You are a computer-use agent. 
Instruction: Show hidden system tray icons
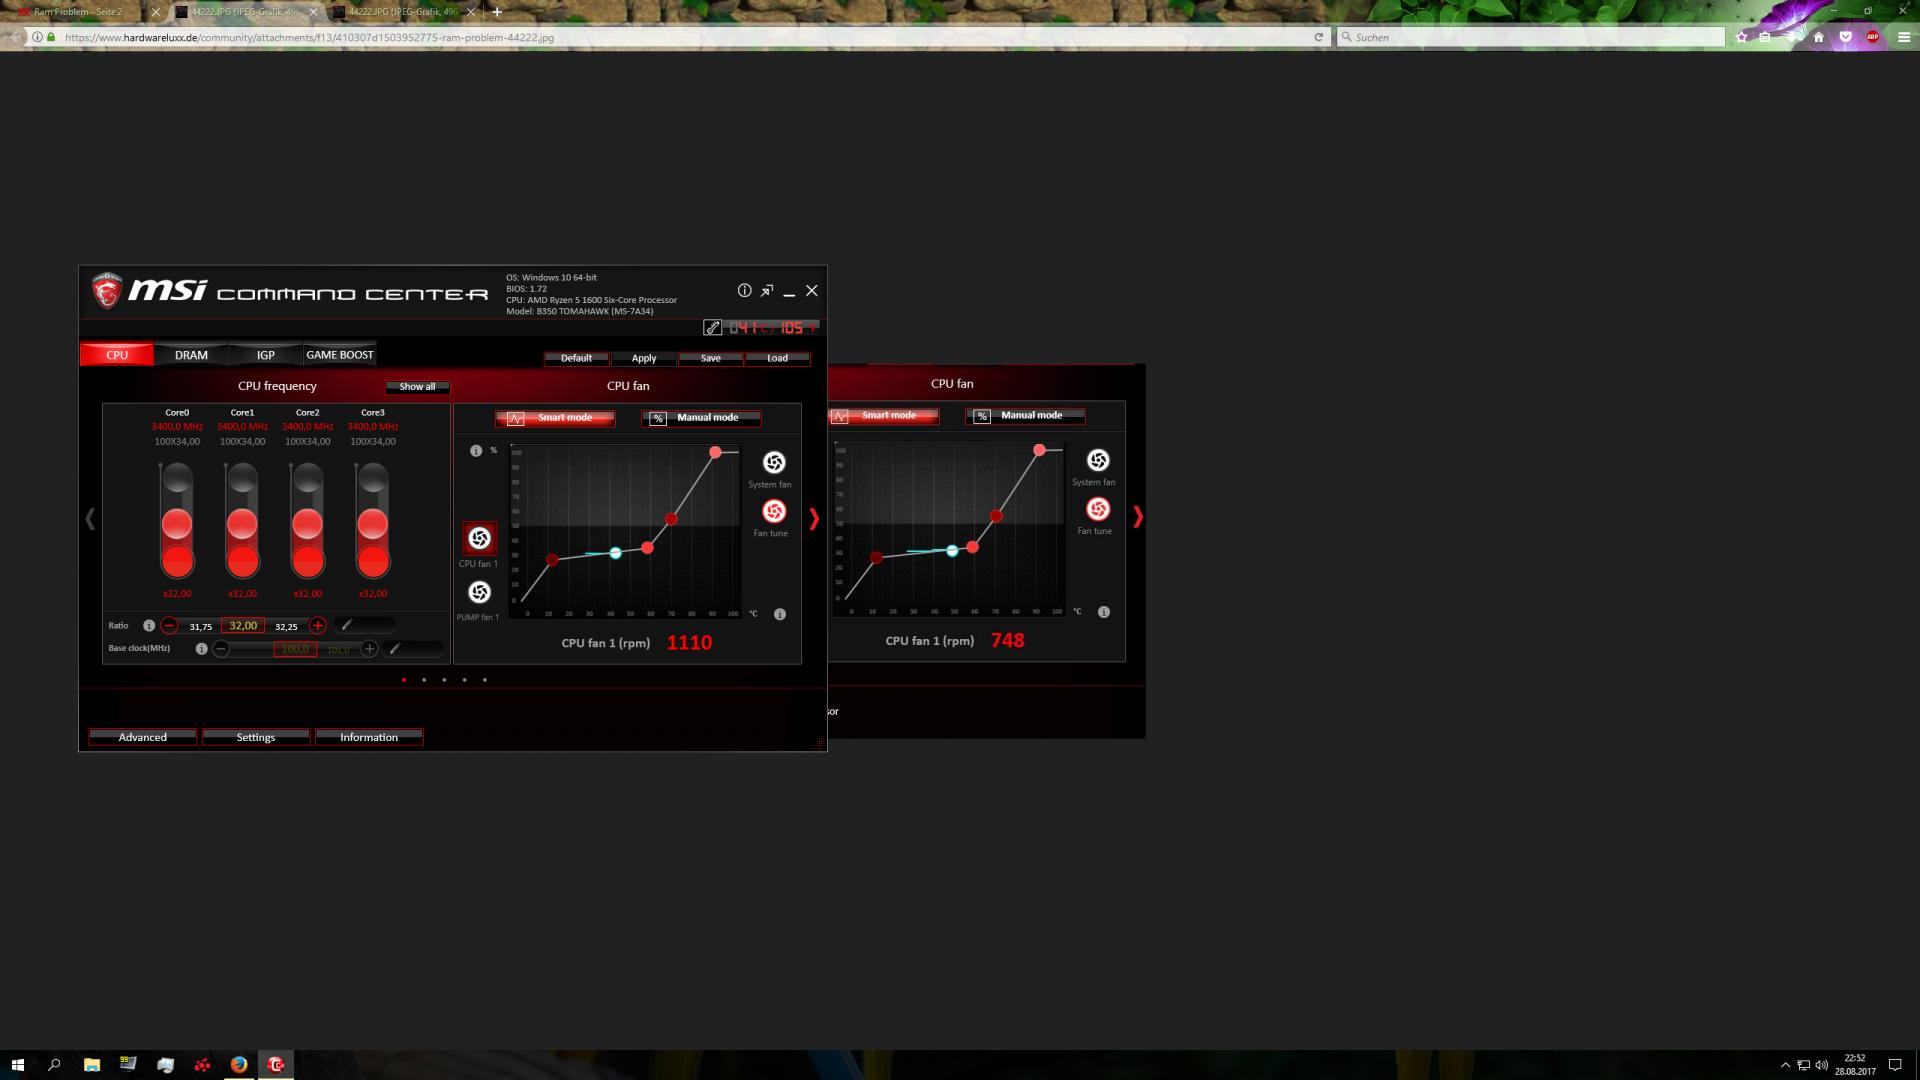pos(1785,1065)
